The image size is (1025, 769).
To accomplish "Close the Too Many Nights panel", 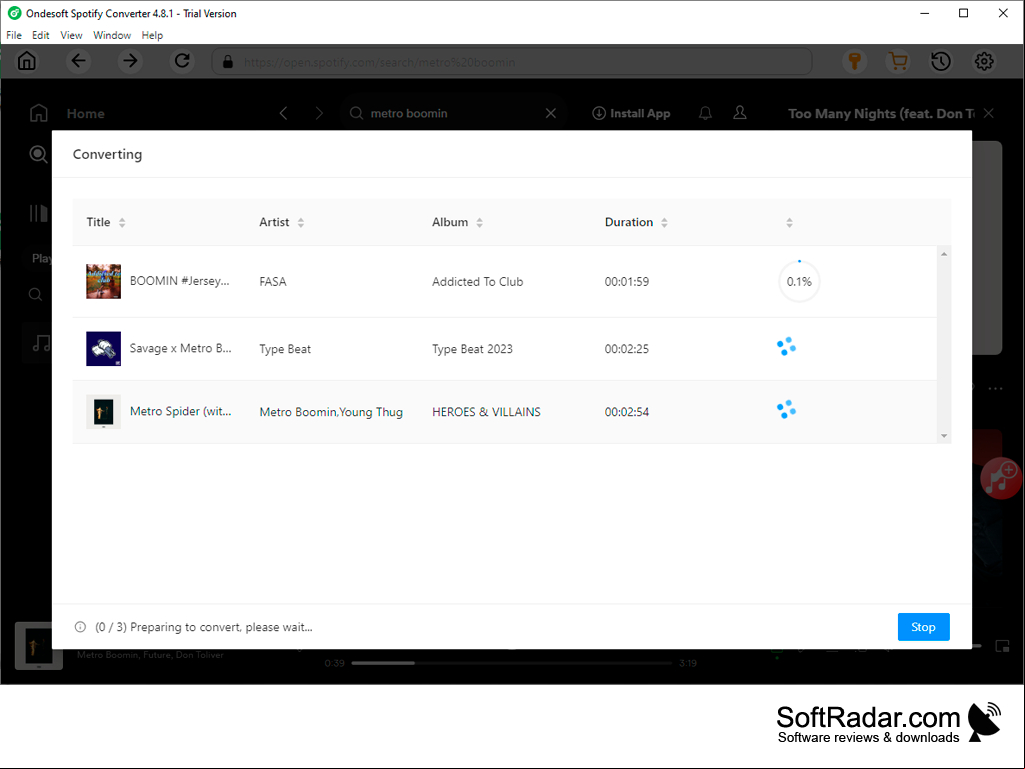I will tap(988, 113).
